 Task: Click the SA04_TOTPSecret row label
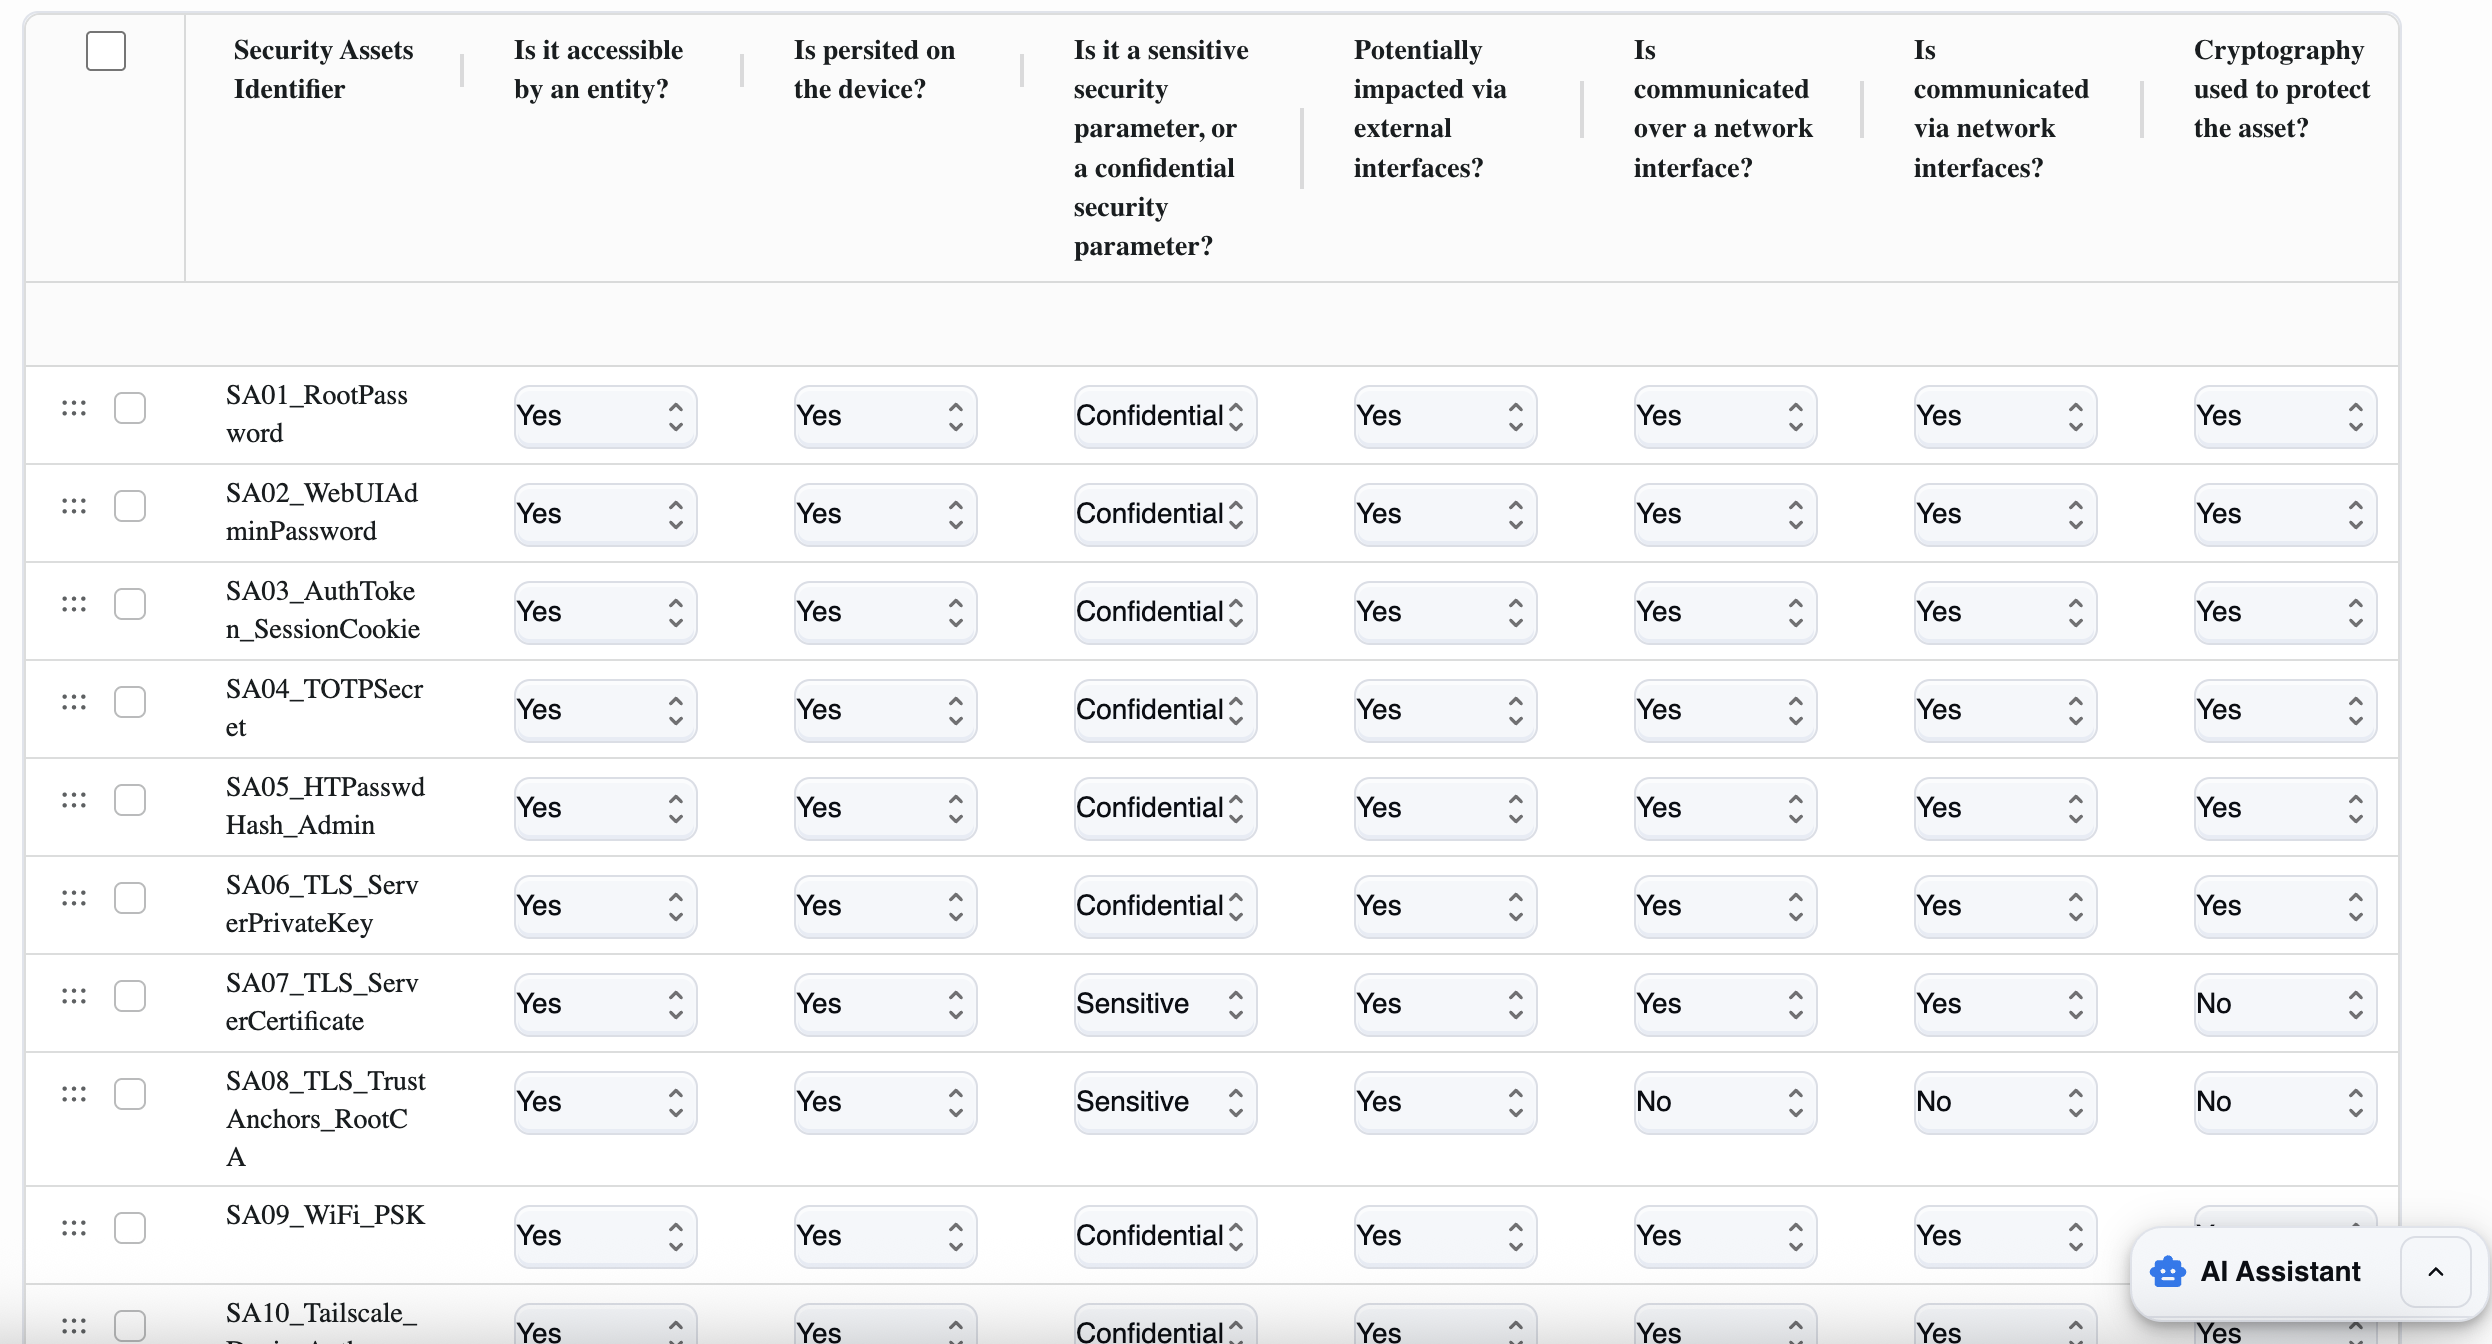pos(324,708)
